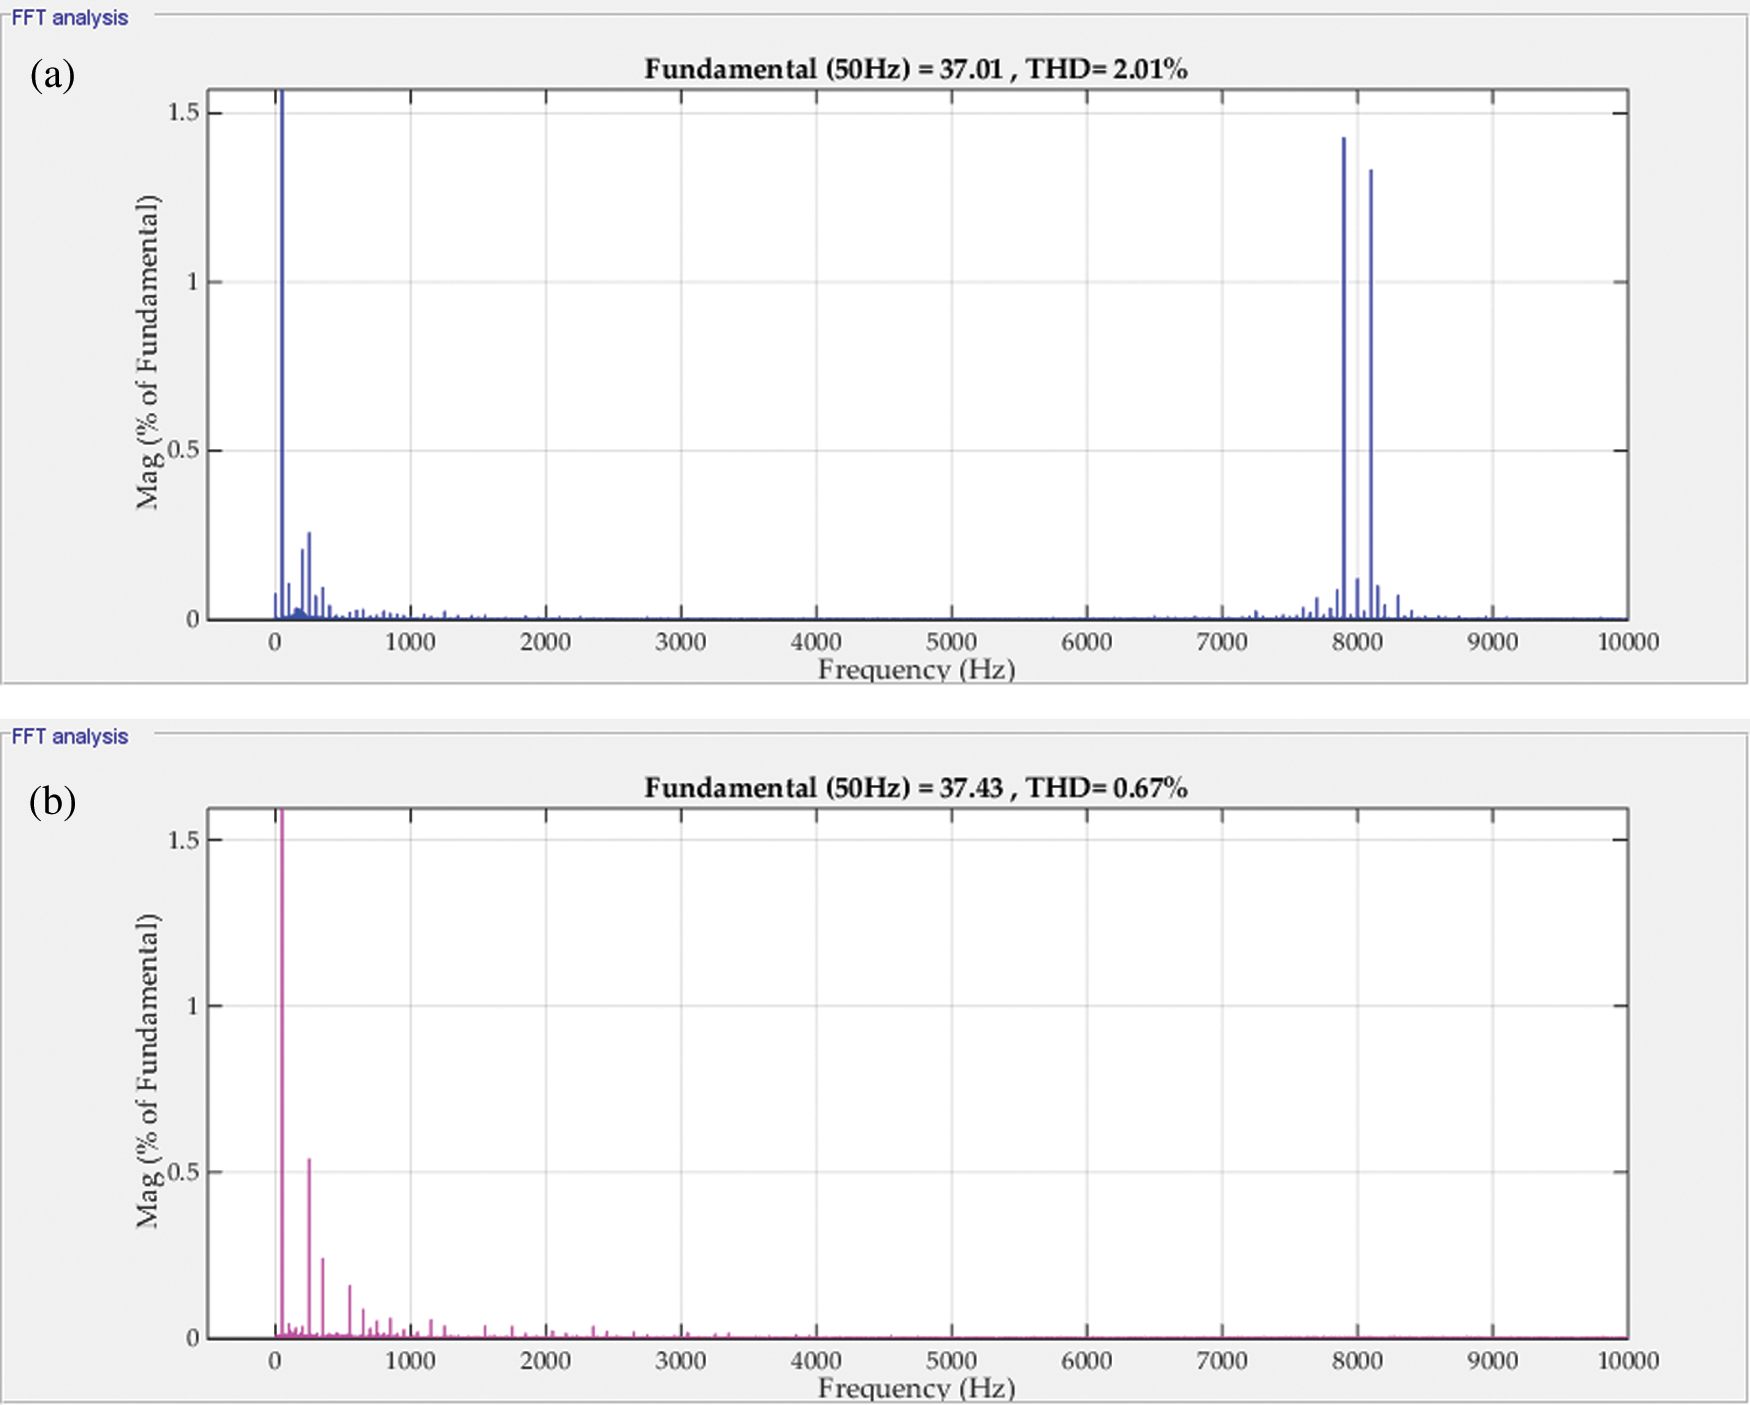Select the Frequency (Hz) label under the blue plot
1750x1405 pixels.
click(916, 669)
